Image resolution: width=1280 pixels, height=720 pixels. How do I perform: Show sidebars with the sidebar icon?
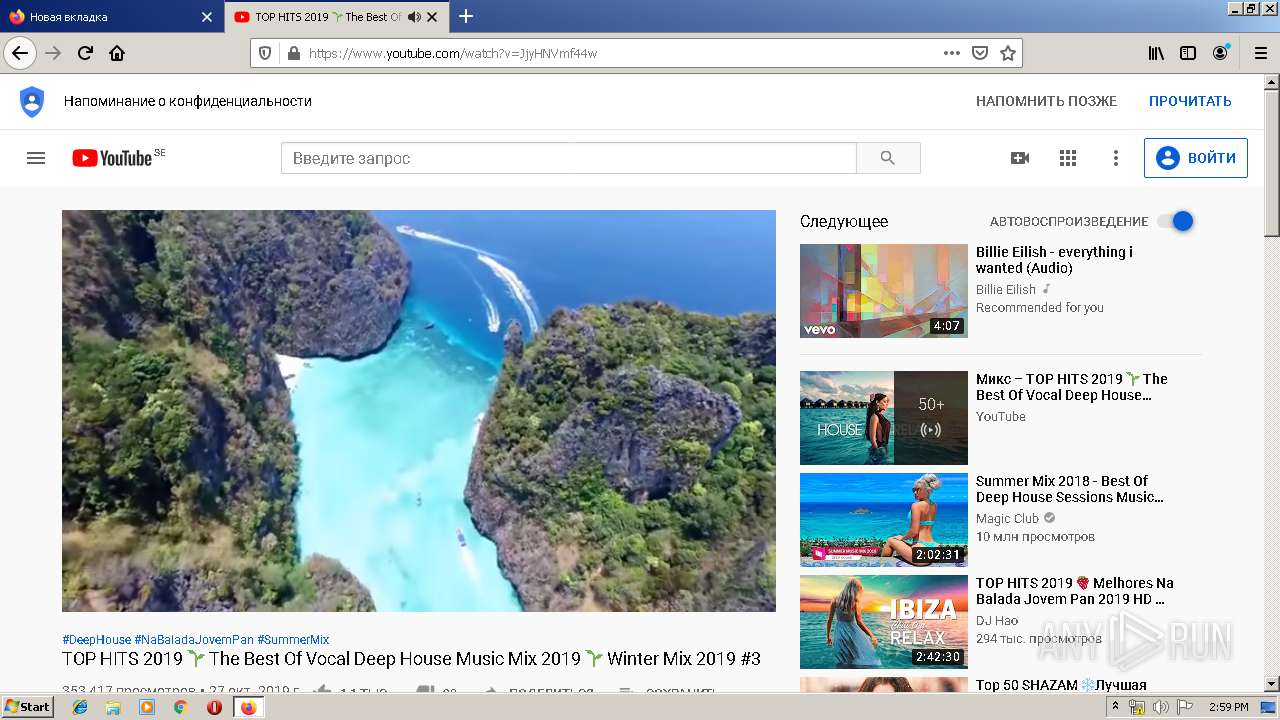click(x=1188, y=53)
